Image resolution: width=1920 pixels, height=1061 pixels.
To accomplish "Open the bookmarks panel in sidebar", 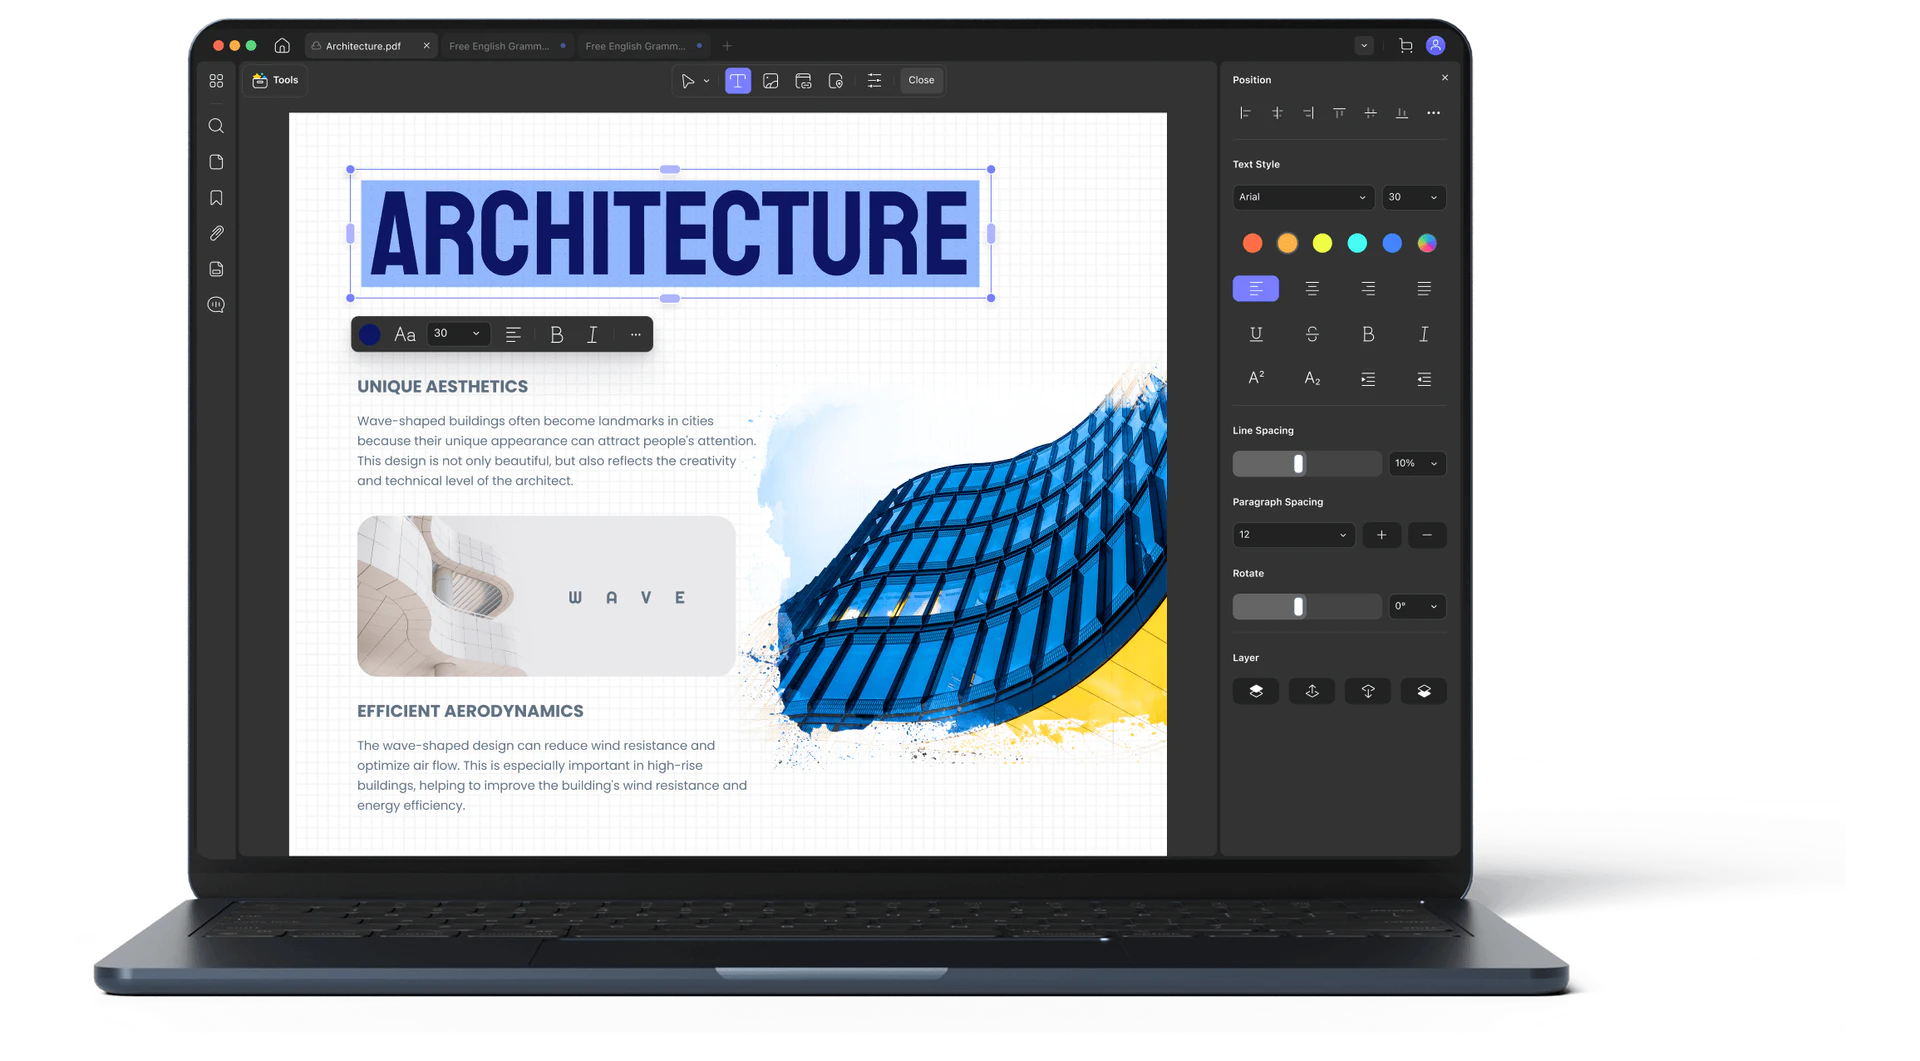I will 216,198.
